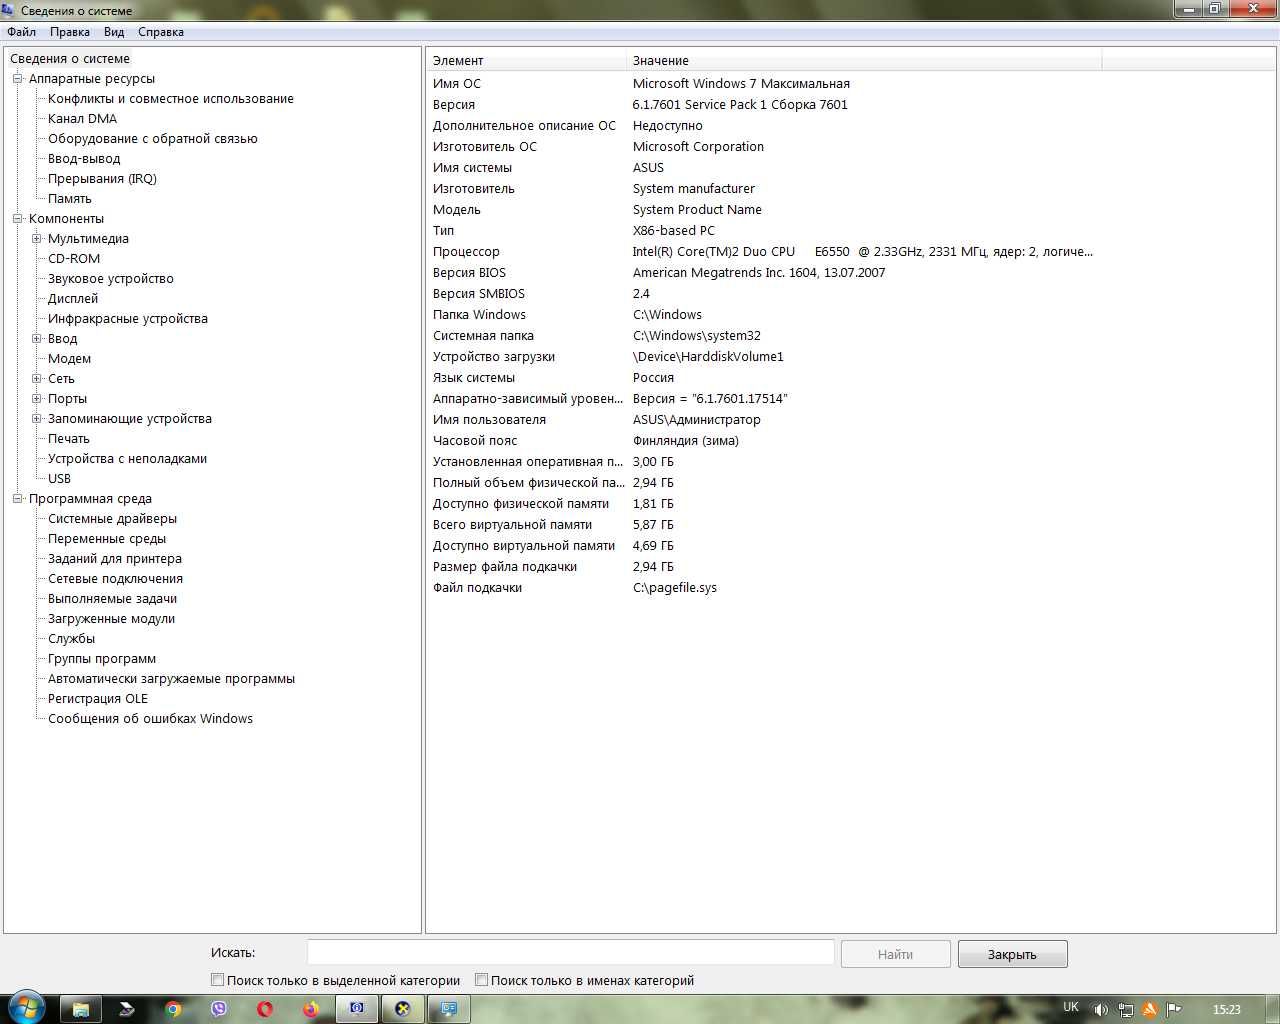Collapse the 'Программная среда' tree node

pos(17,499)
